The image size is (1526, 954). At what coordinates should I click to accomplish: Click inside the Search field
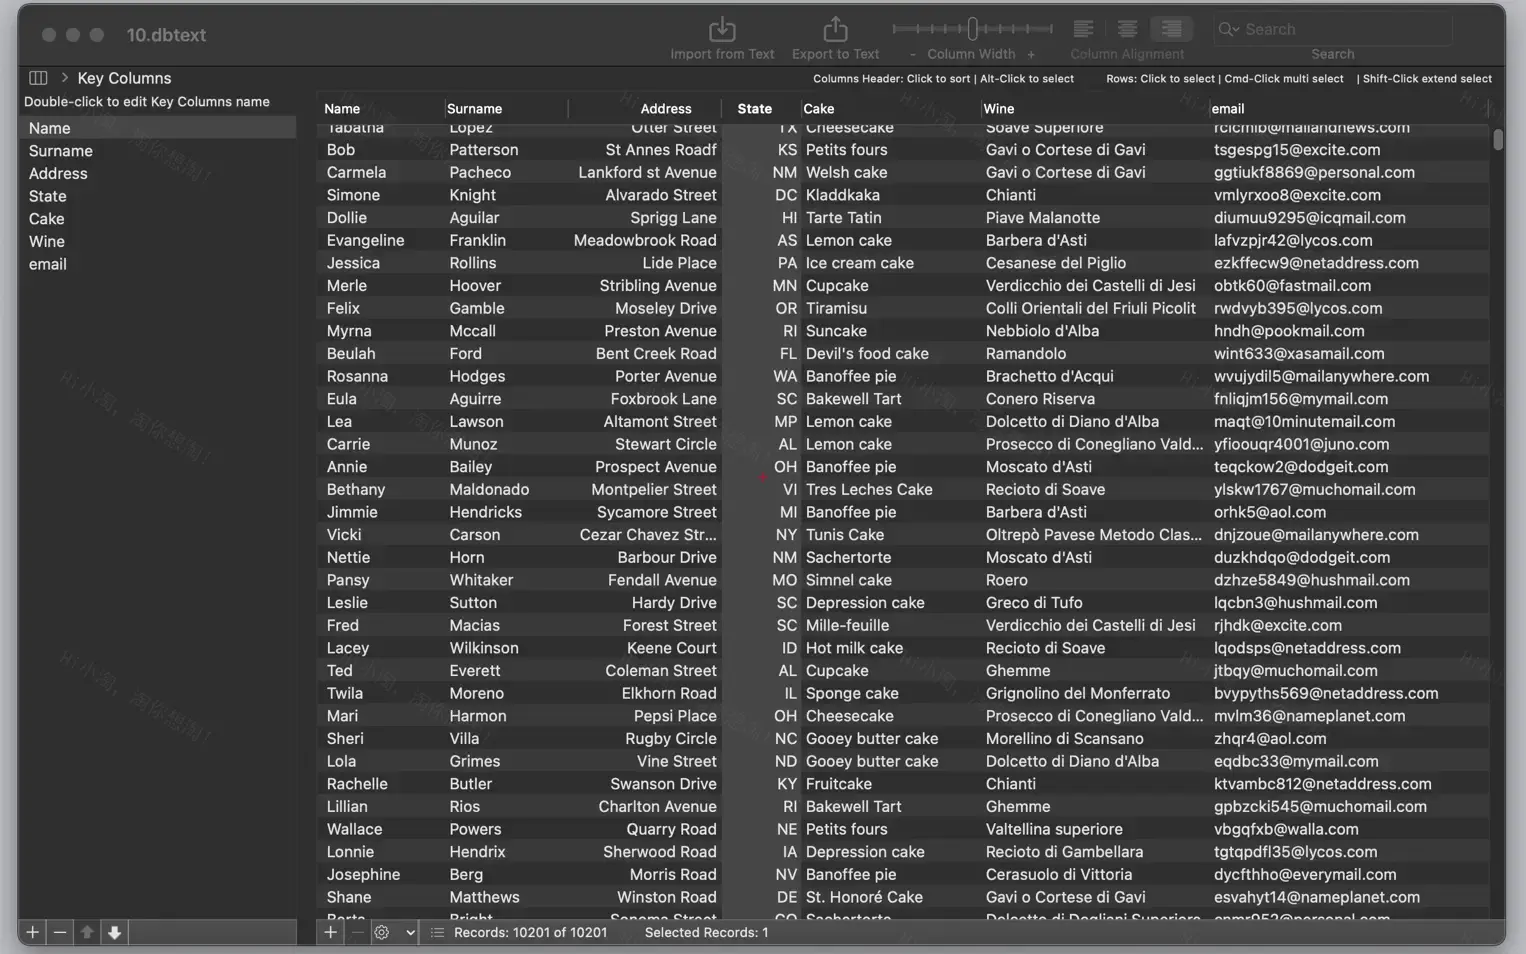(x=1330, y=29)
